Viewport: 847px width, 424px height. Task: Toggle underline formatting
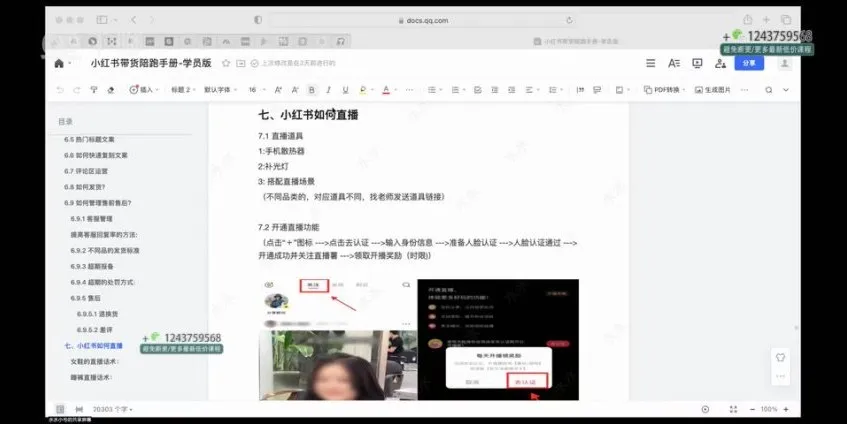pyautogui.click(x=345, y=89)
